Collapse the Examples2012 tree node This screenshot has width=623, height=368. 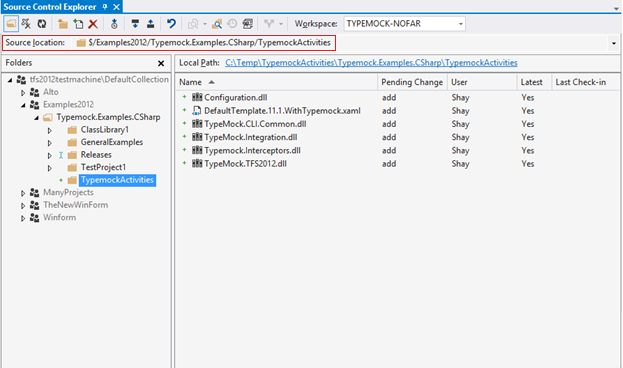tap(23, 105)
